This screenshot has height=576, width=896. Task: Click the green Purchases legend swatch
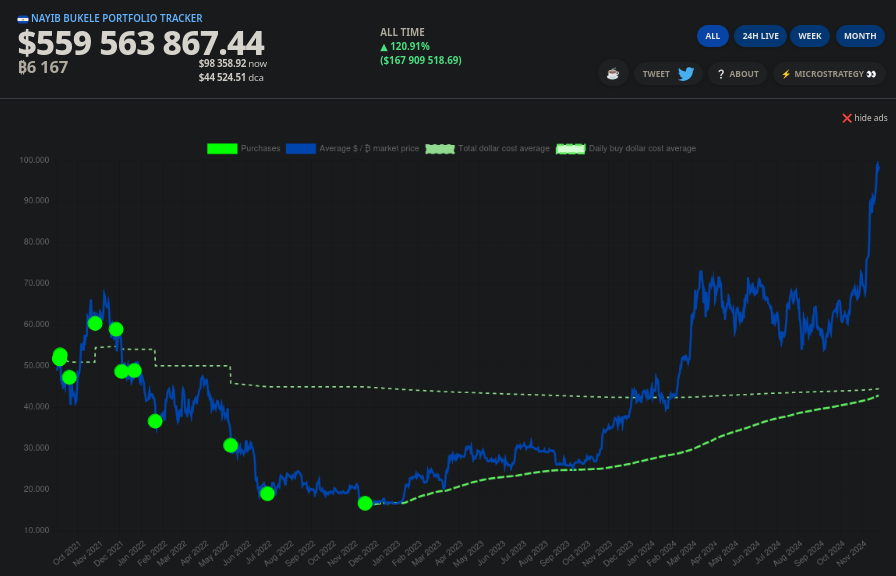tap(222, 149)
